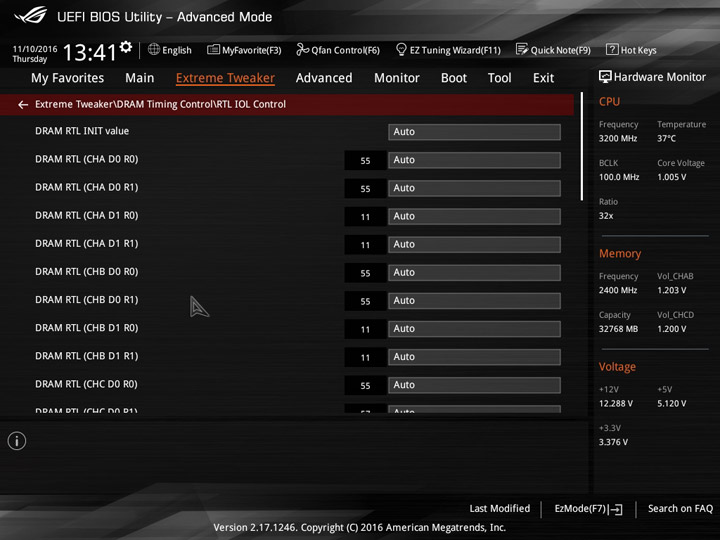The width and height of the screenshot is (720, 540).
Task: Go to the Exit tab
Action: [543, 78]
